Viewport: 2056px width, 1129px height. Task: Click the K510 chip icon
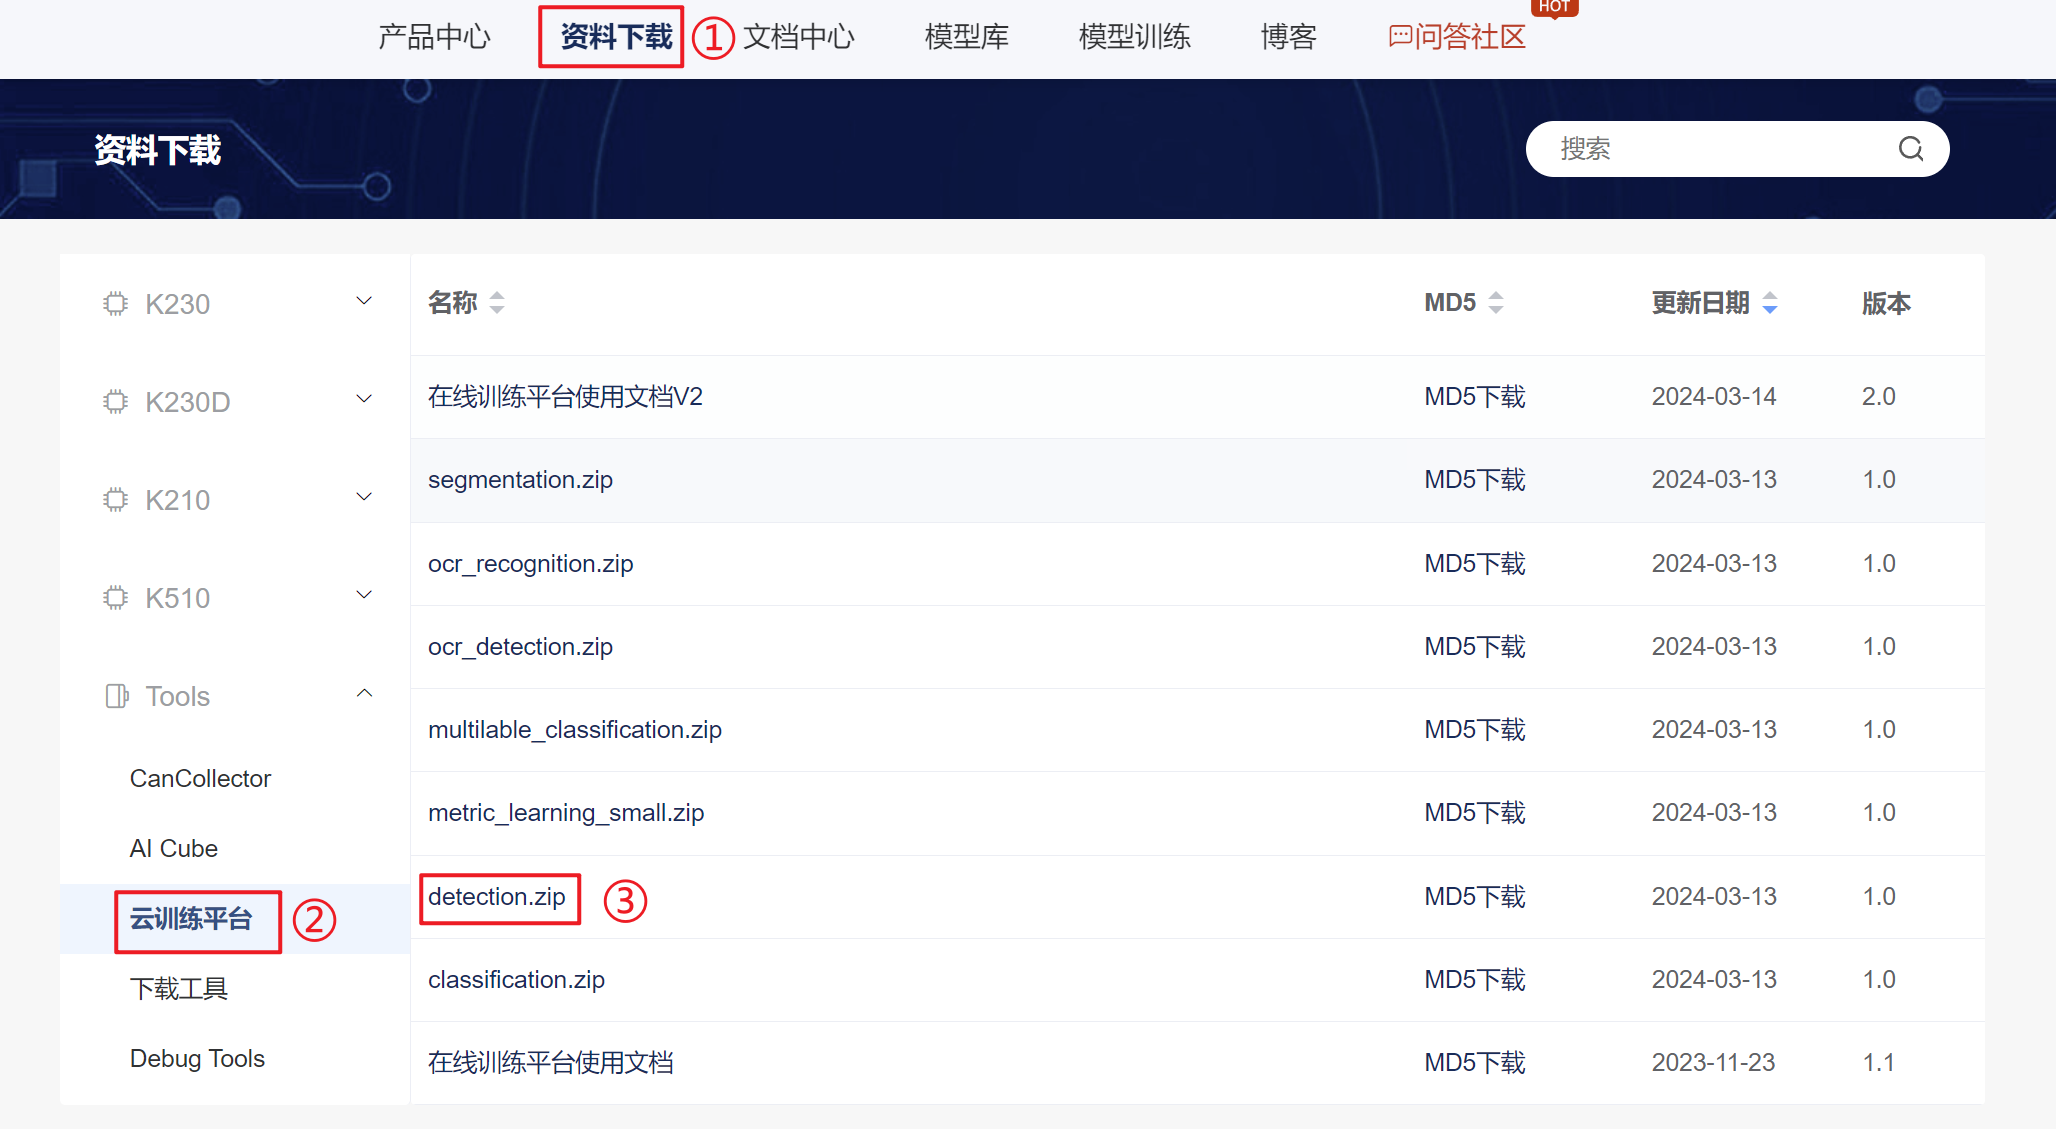click(x=116, y=597)
